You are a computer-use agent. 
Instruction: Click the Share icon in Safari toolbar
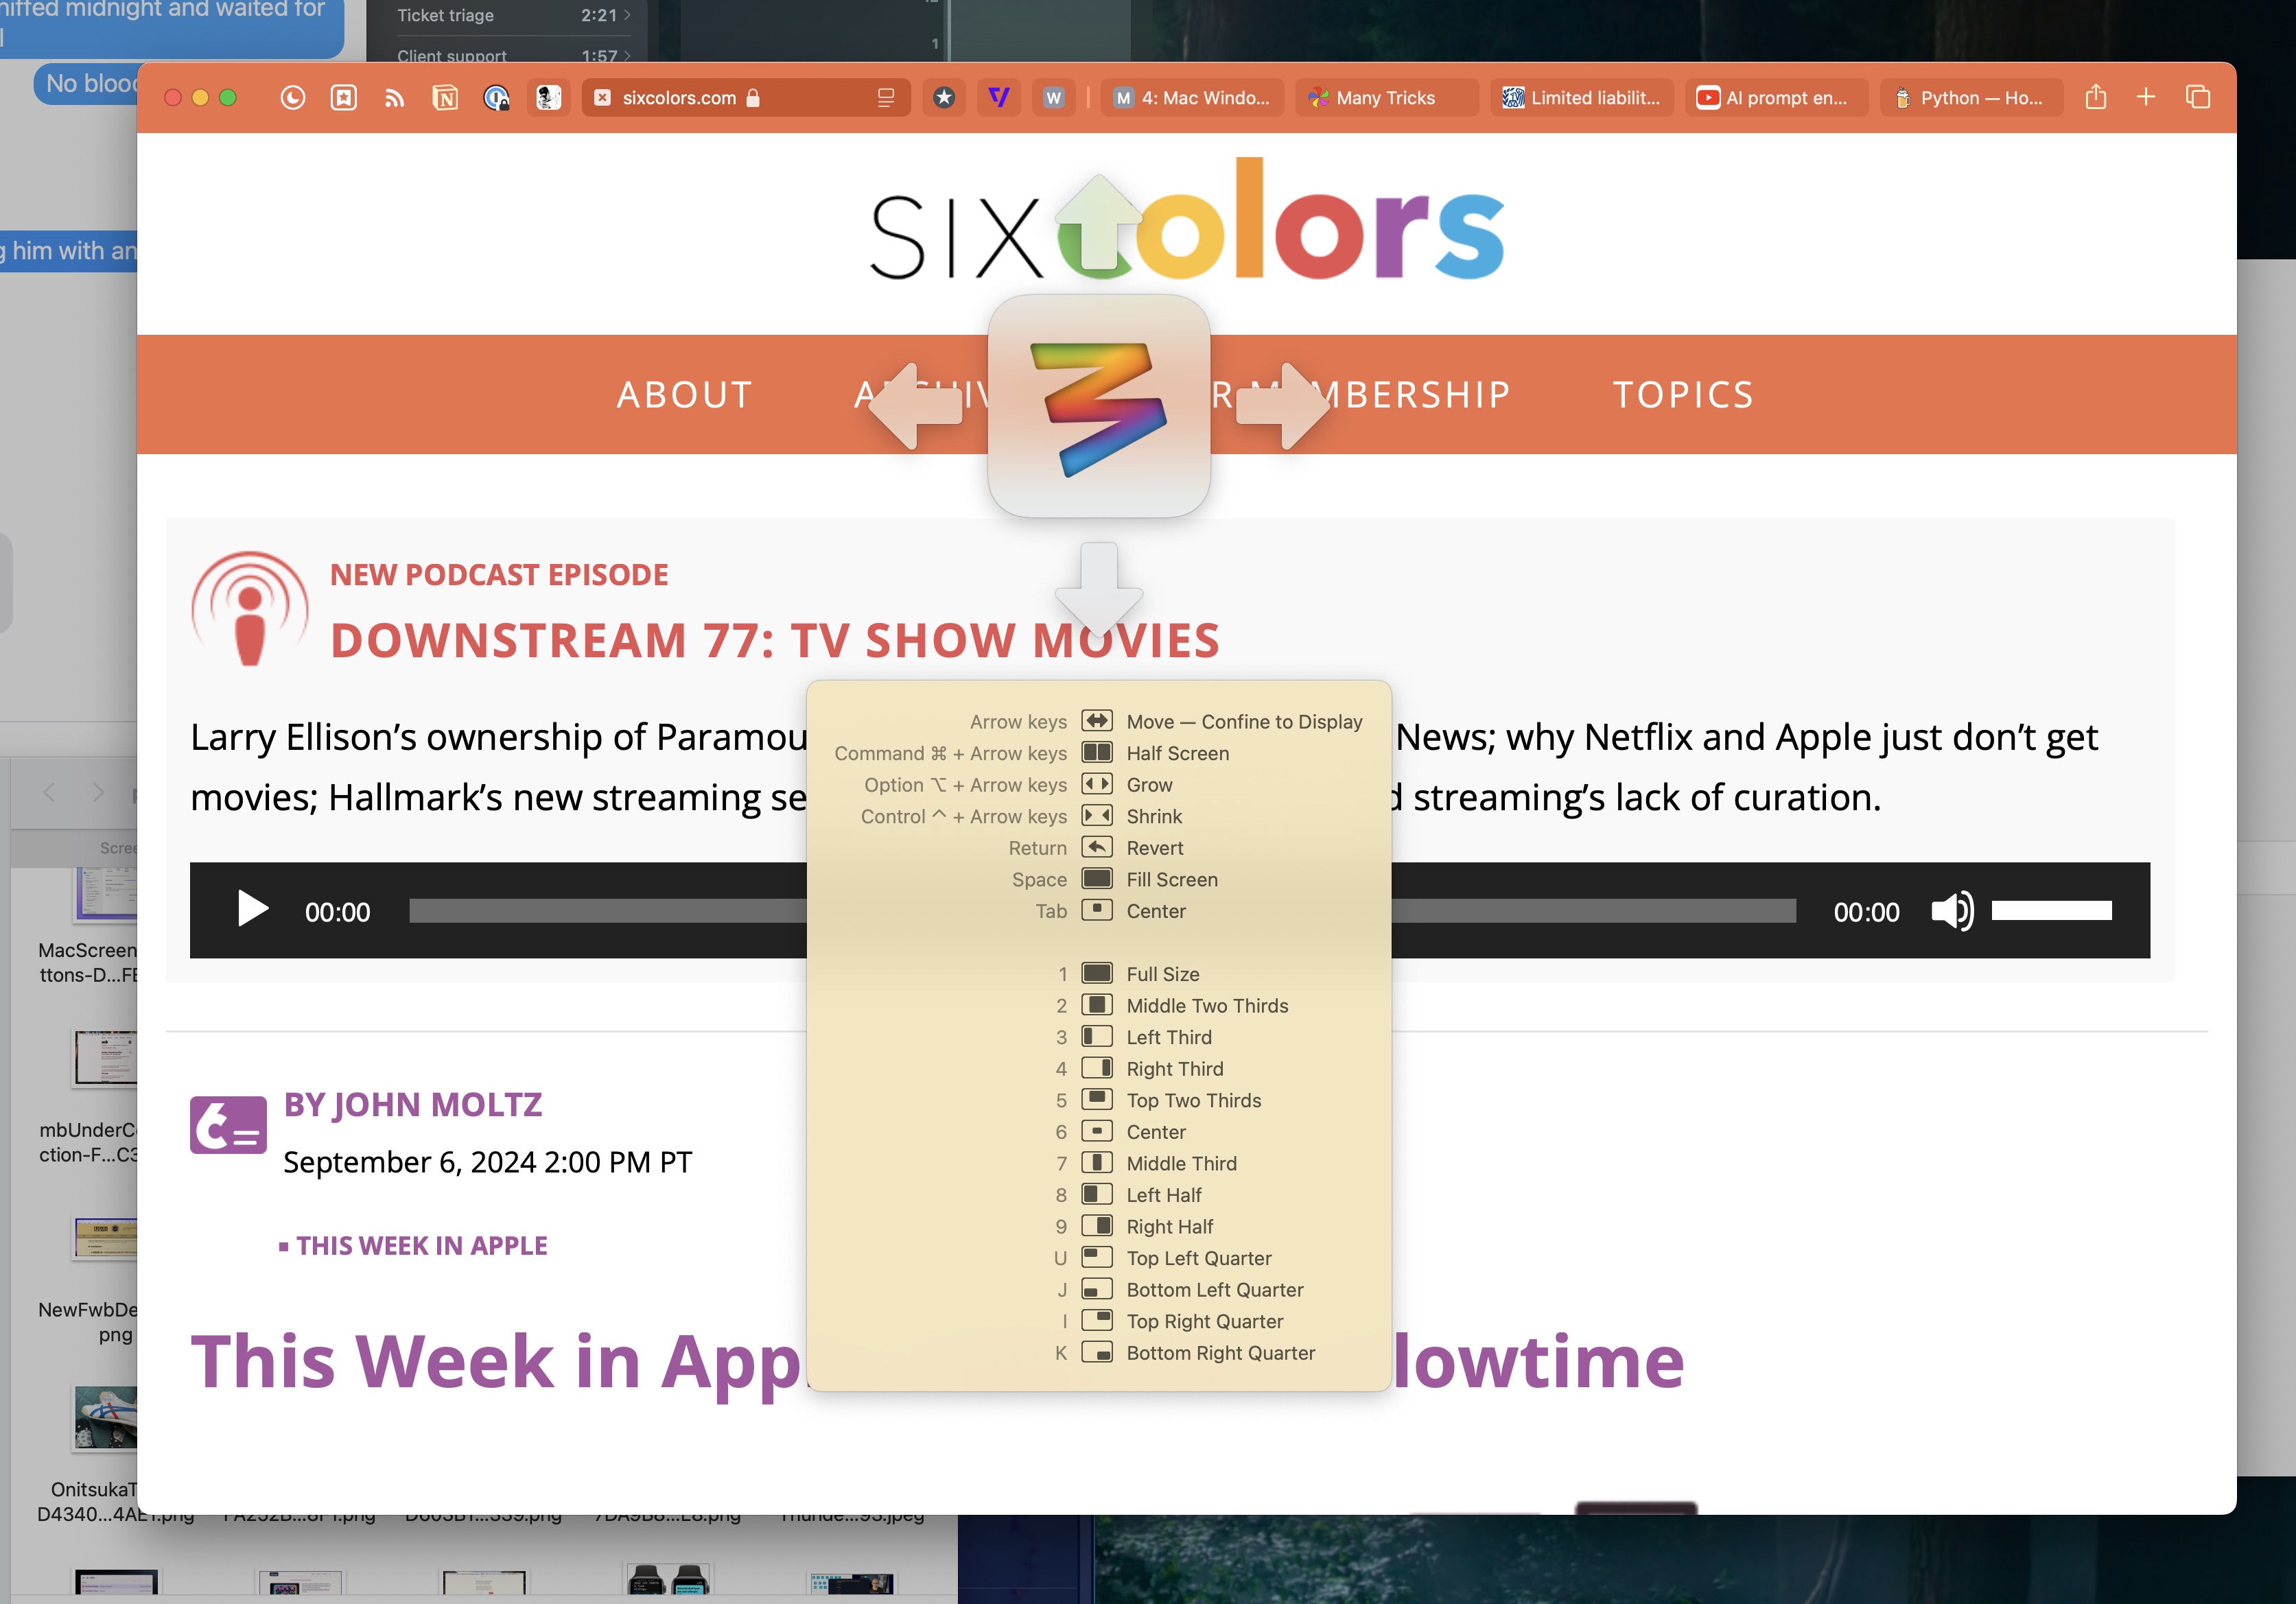point(2096,97)
